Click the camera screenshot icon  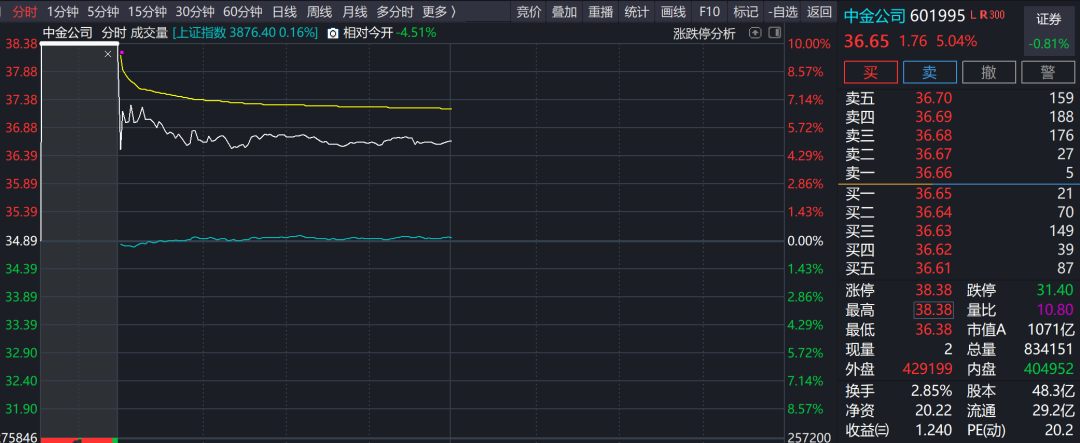[333, 33]
